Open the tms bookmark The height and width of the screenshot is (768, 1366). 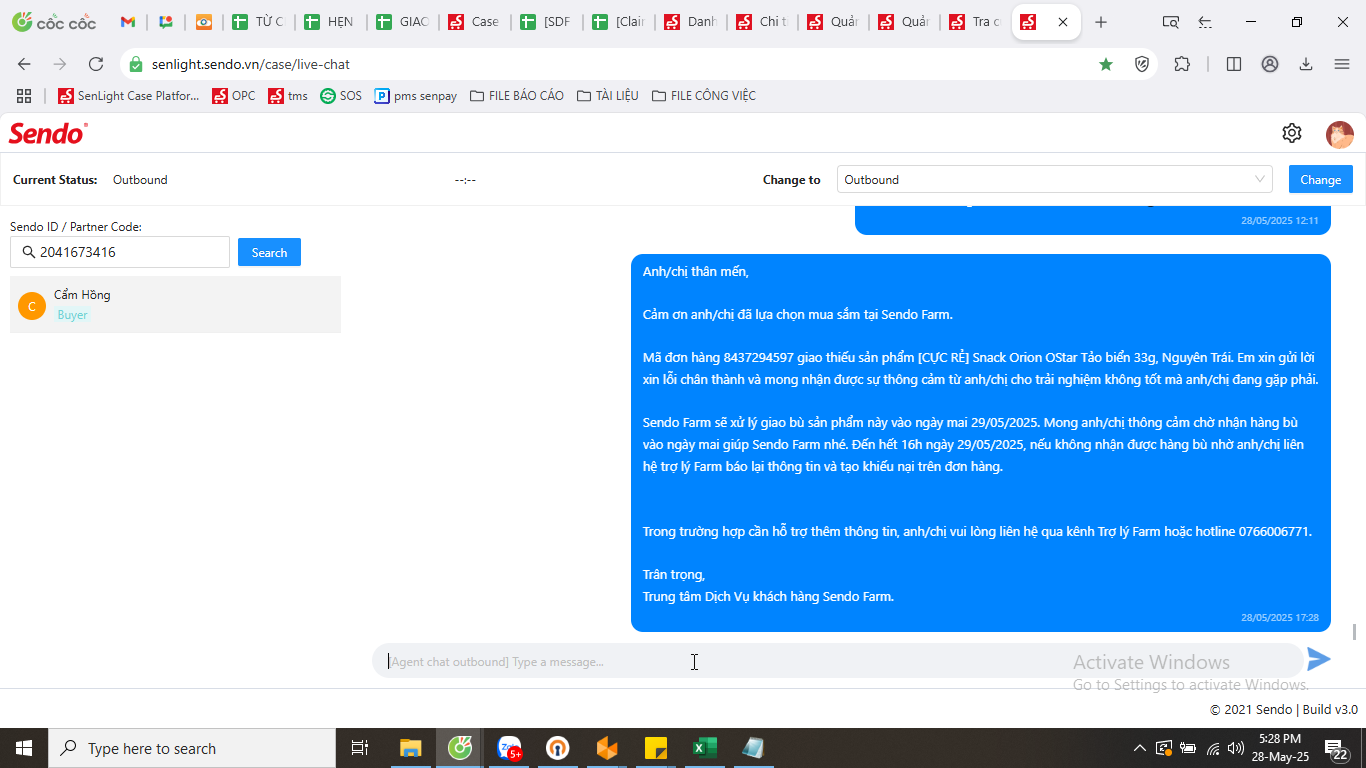[288, 96]
